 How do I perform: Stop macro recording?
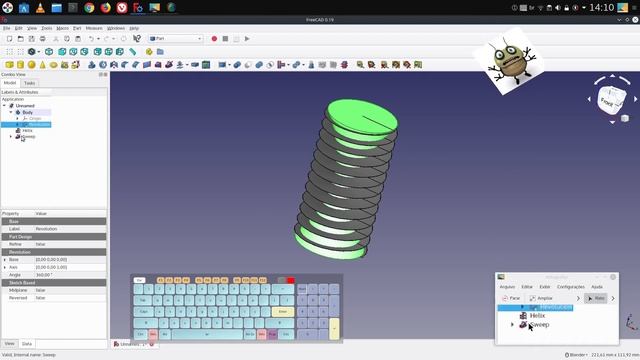pos(225,38)
